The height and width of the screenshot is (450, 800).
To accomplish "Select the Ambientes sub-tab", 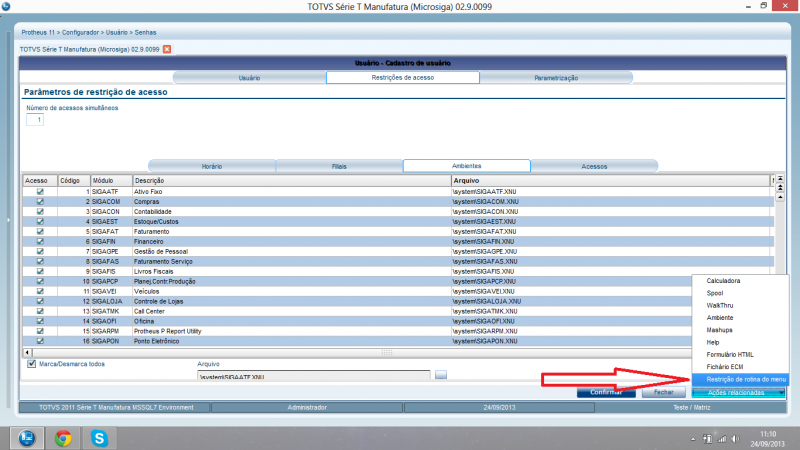I will (x=466, y=166).
